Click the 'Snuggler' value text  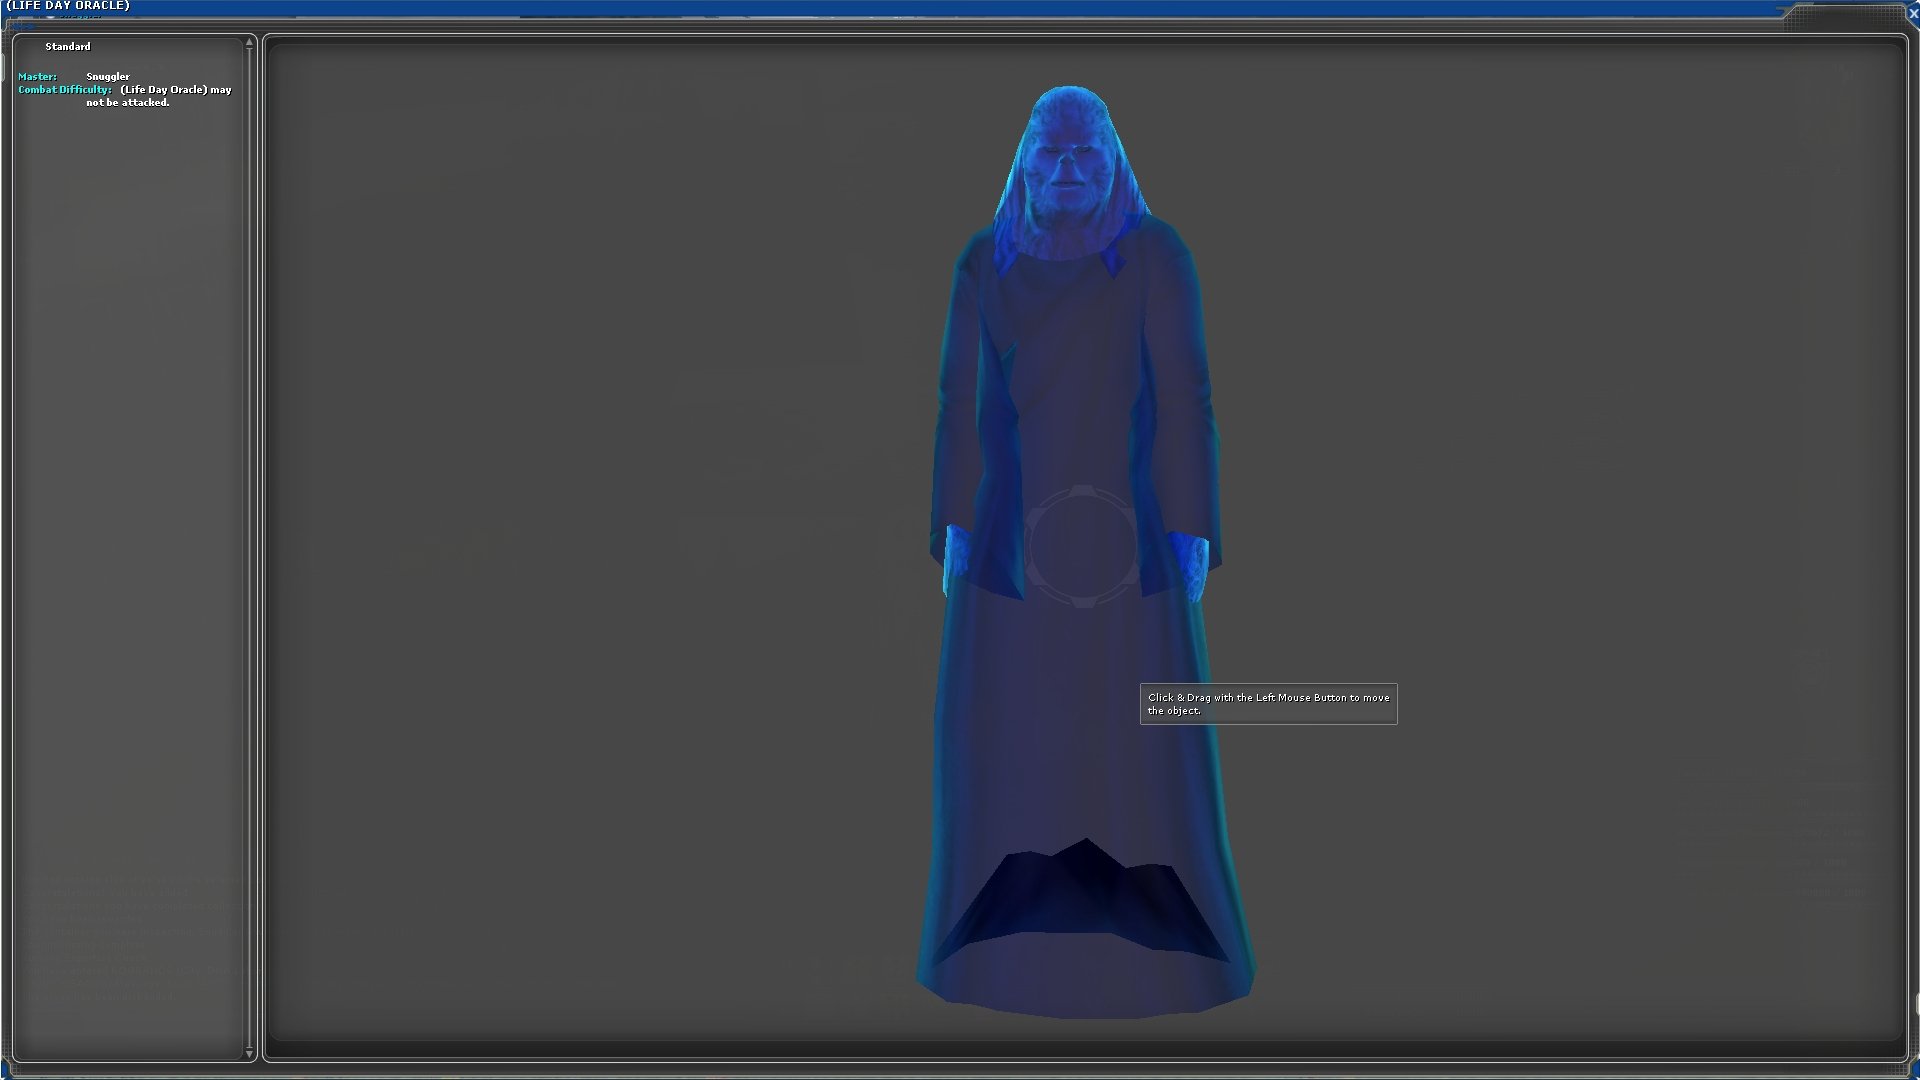pos(108,77)
